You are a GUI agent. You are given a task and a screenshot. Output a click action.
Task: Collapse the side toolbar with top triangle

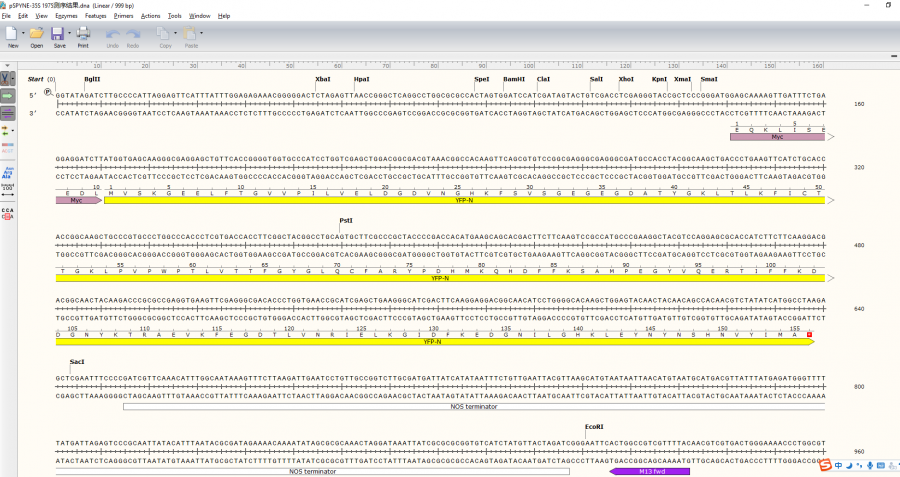point(7,66)
